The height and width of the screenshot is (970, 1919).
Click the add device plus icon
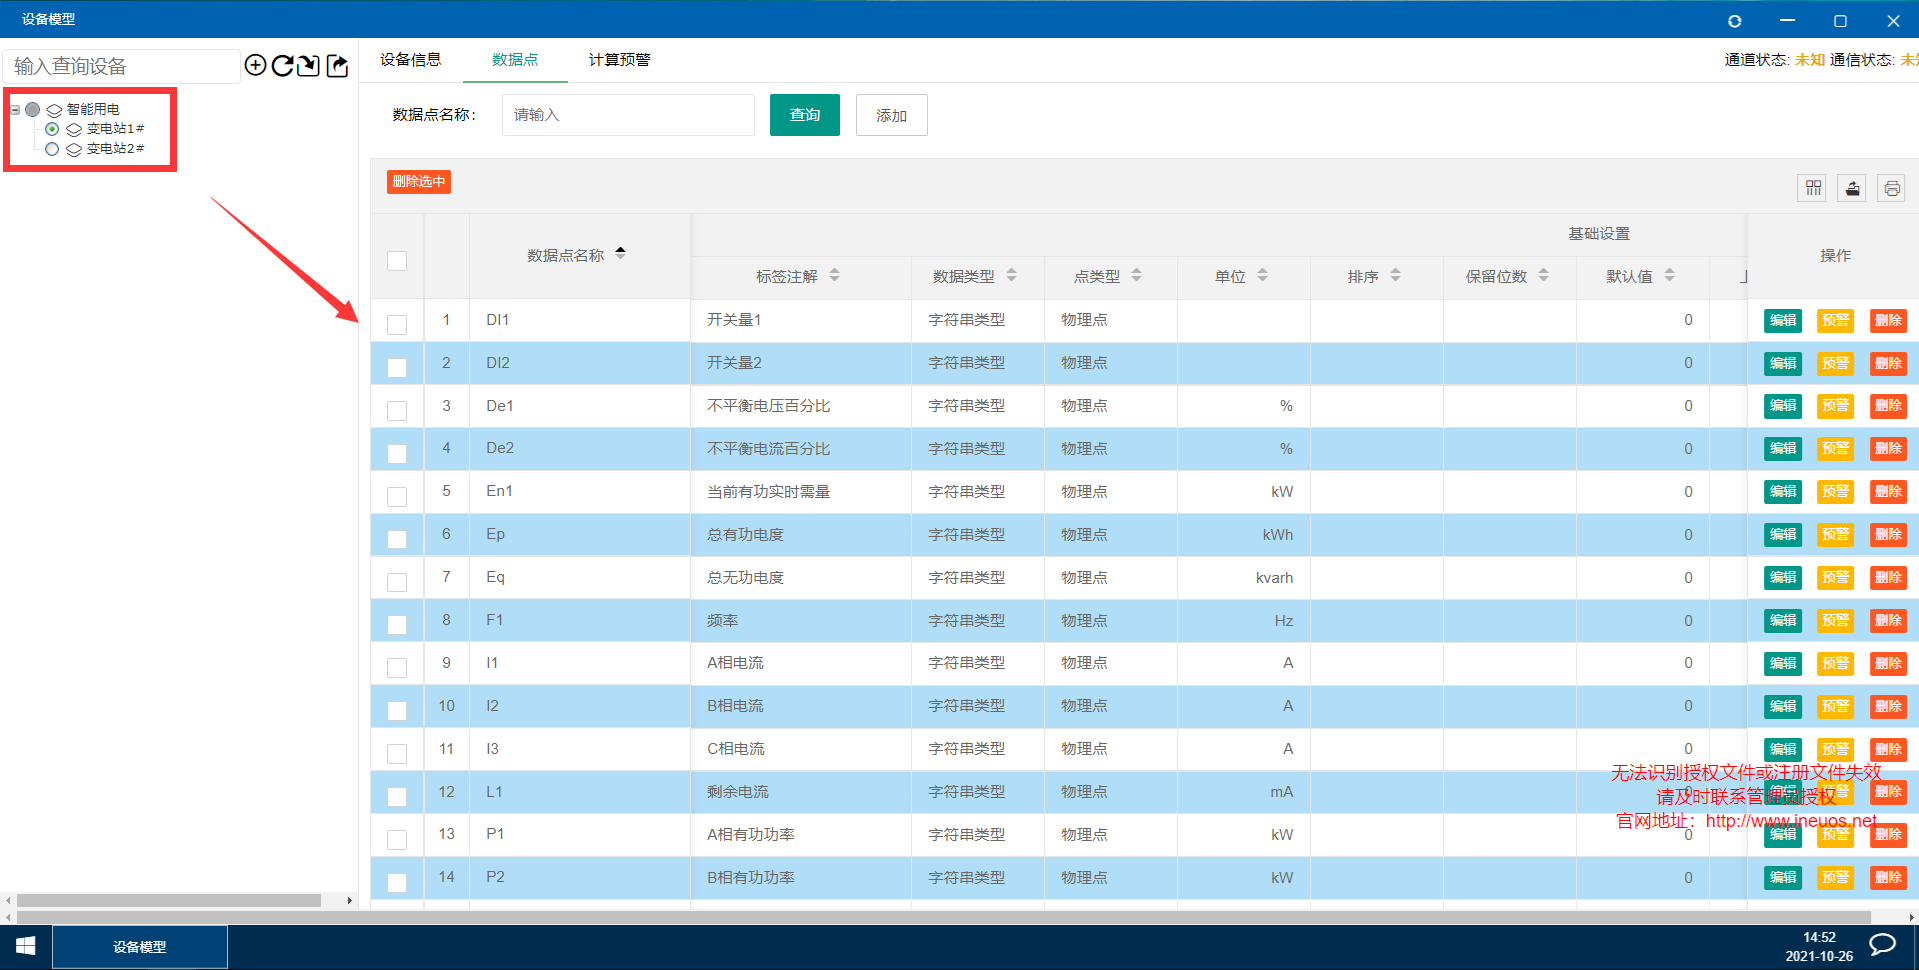[x=255, y=66]
